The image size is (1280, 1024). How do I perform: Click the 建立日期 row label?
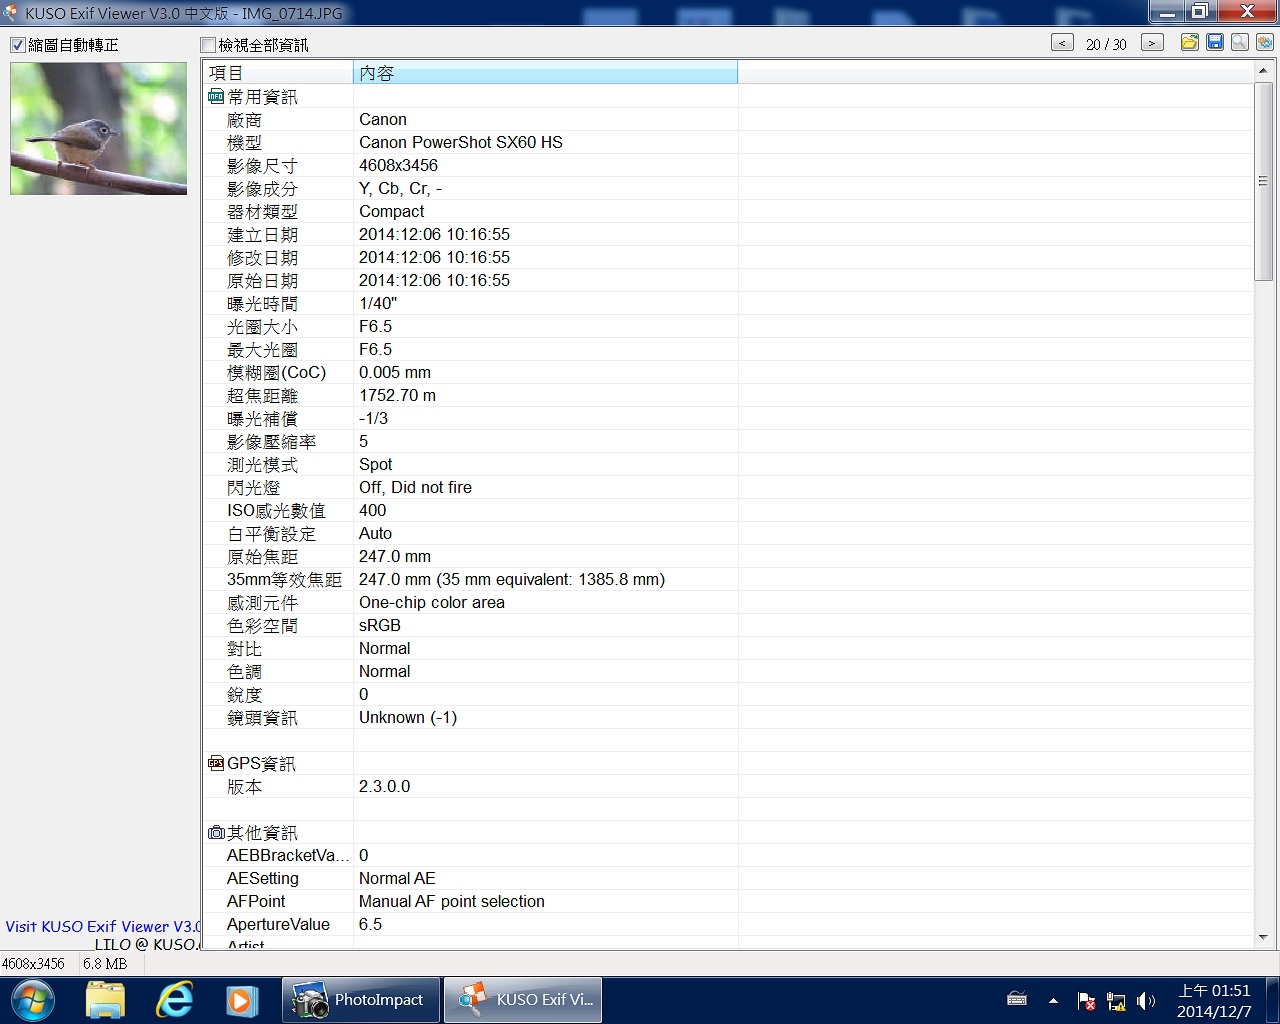coord(262,235)
